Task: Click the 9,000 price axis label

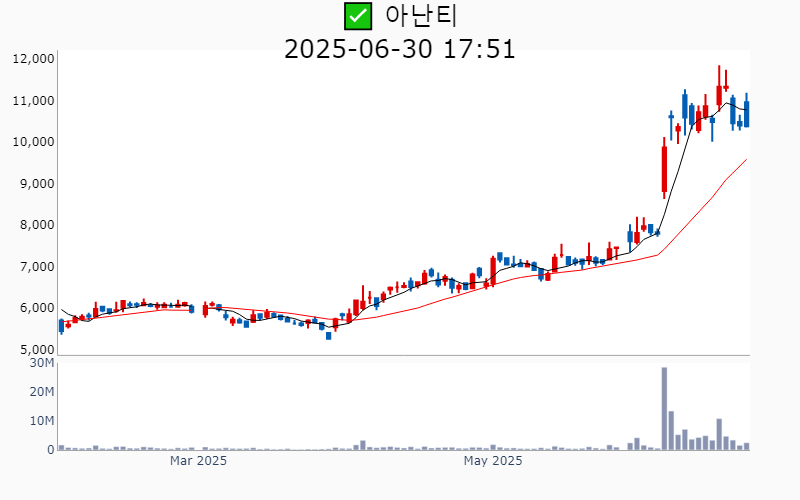Action: click(37, 184)
